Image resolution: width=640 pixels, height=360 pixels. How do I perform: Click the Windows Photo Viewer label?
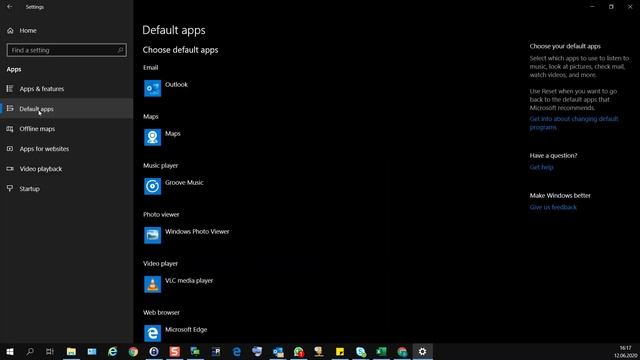197,231
